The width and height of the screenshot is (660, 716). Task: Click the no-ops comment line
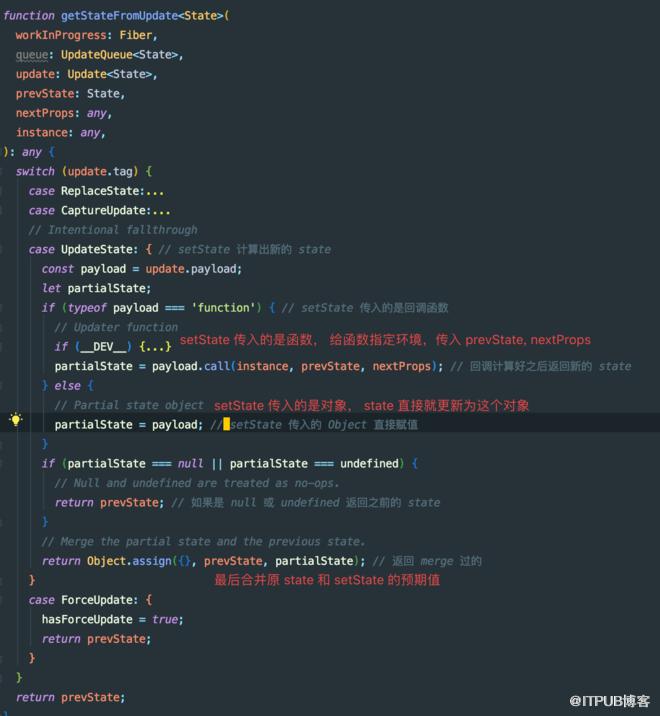coord(197,483)
